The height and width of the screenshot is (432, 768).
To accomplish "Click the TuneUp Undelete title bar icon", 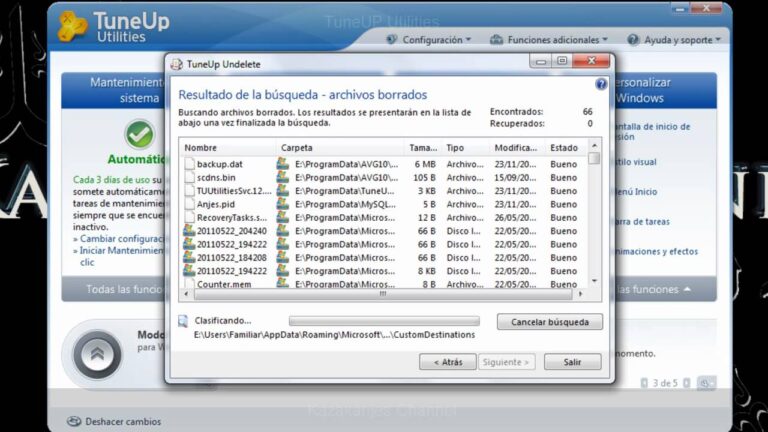I will coord(176,64).
